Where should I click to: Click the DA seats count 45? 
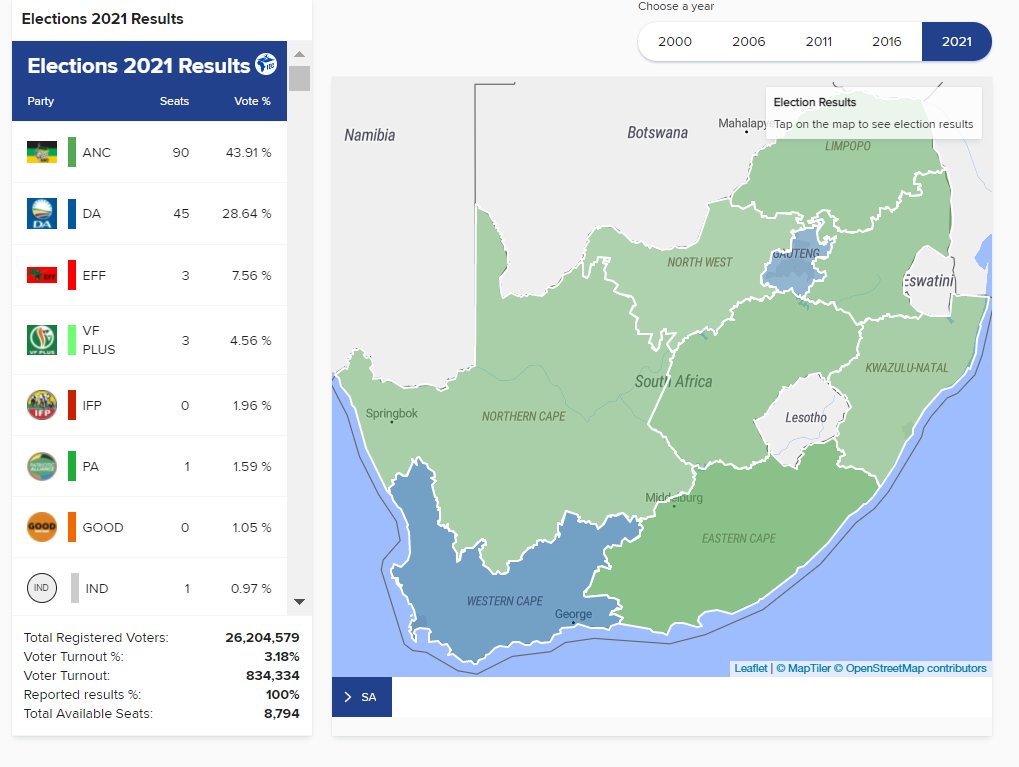[181, 214]
